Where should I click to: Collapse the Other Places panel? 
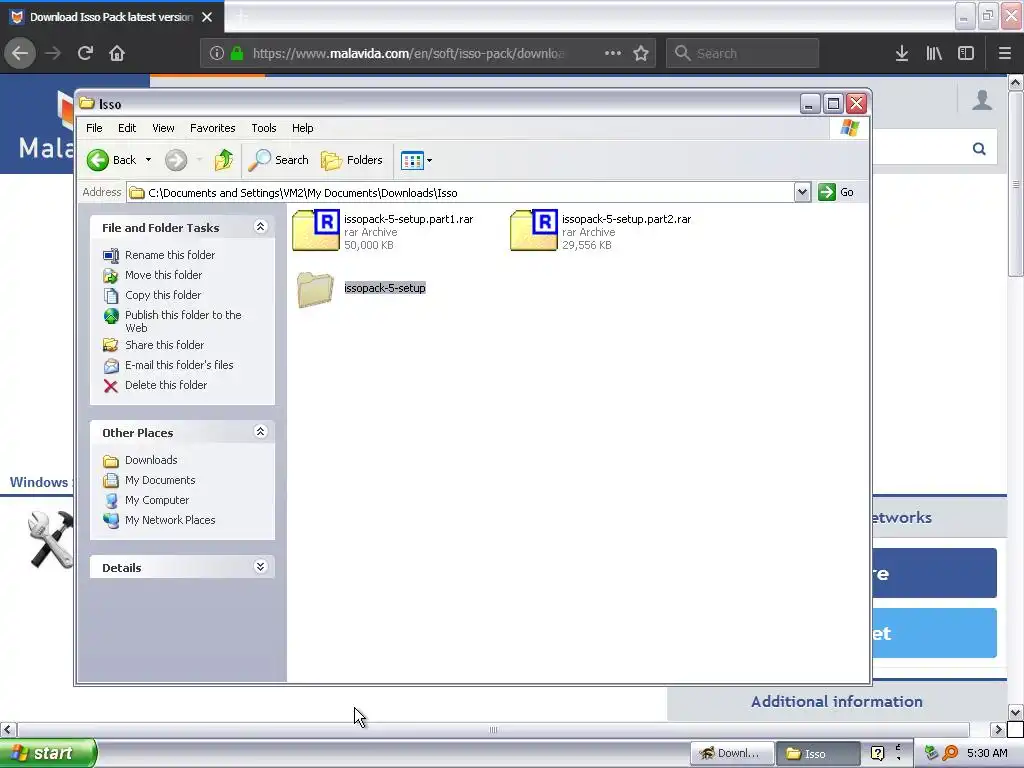click(x=260, y=432)
